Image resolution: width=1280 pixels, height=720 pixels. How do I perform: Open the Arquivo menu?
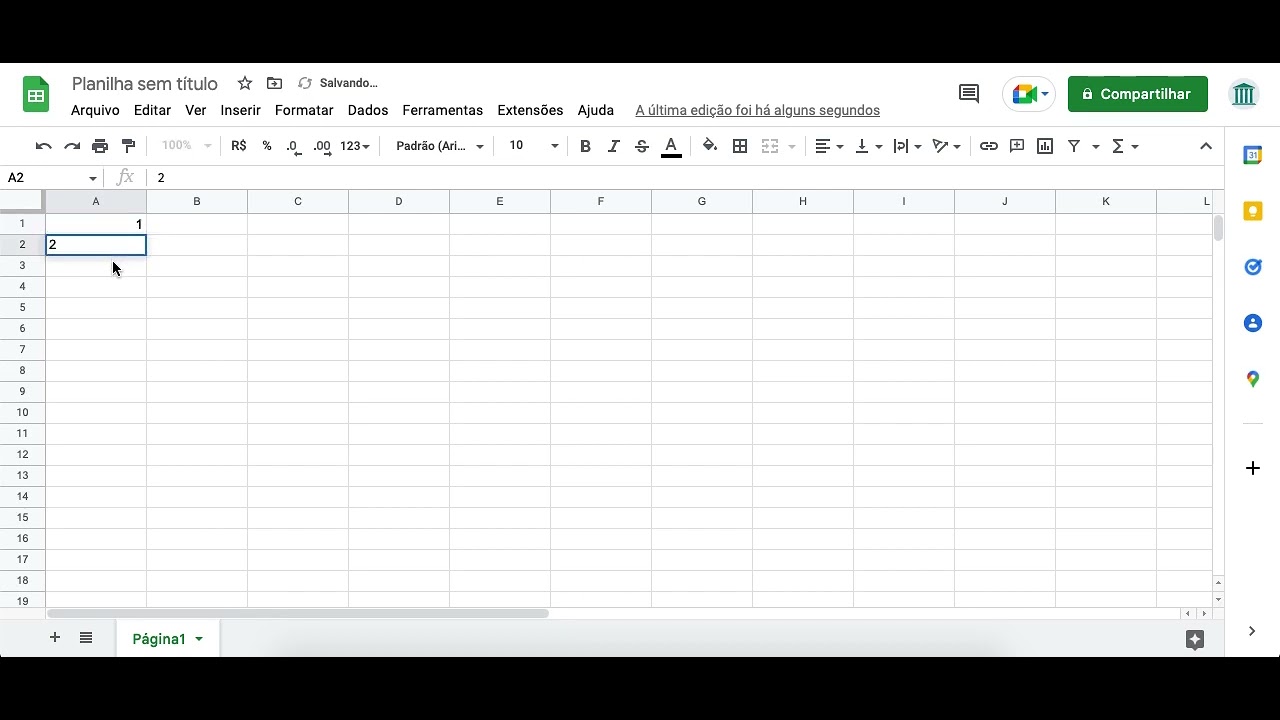[95, 110]
